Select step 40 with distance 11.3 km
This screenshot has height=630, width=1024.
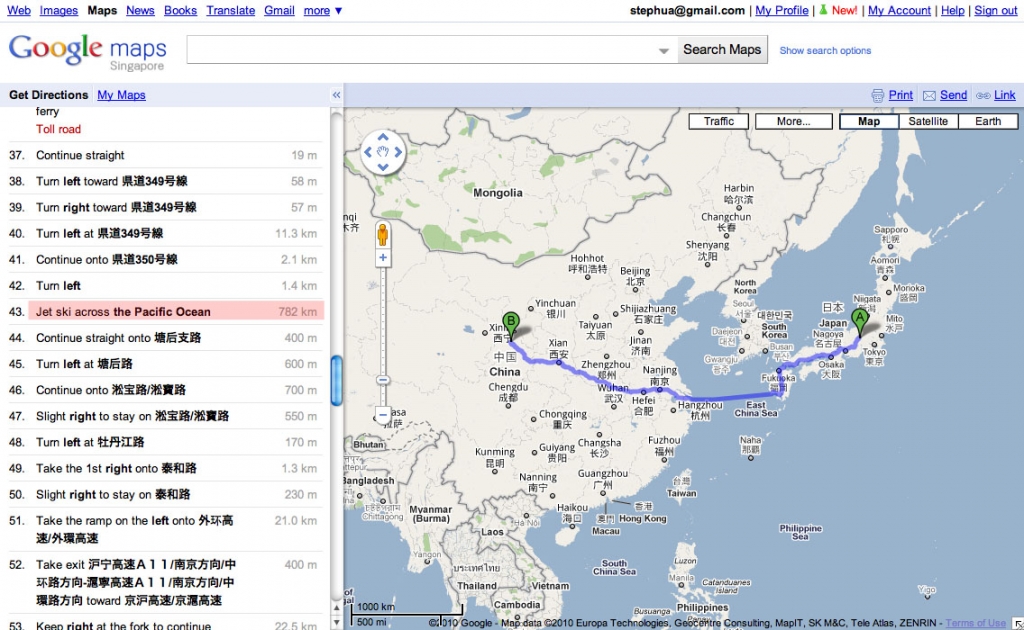click(x=166, y=234)
